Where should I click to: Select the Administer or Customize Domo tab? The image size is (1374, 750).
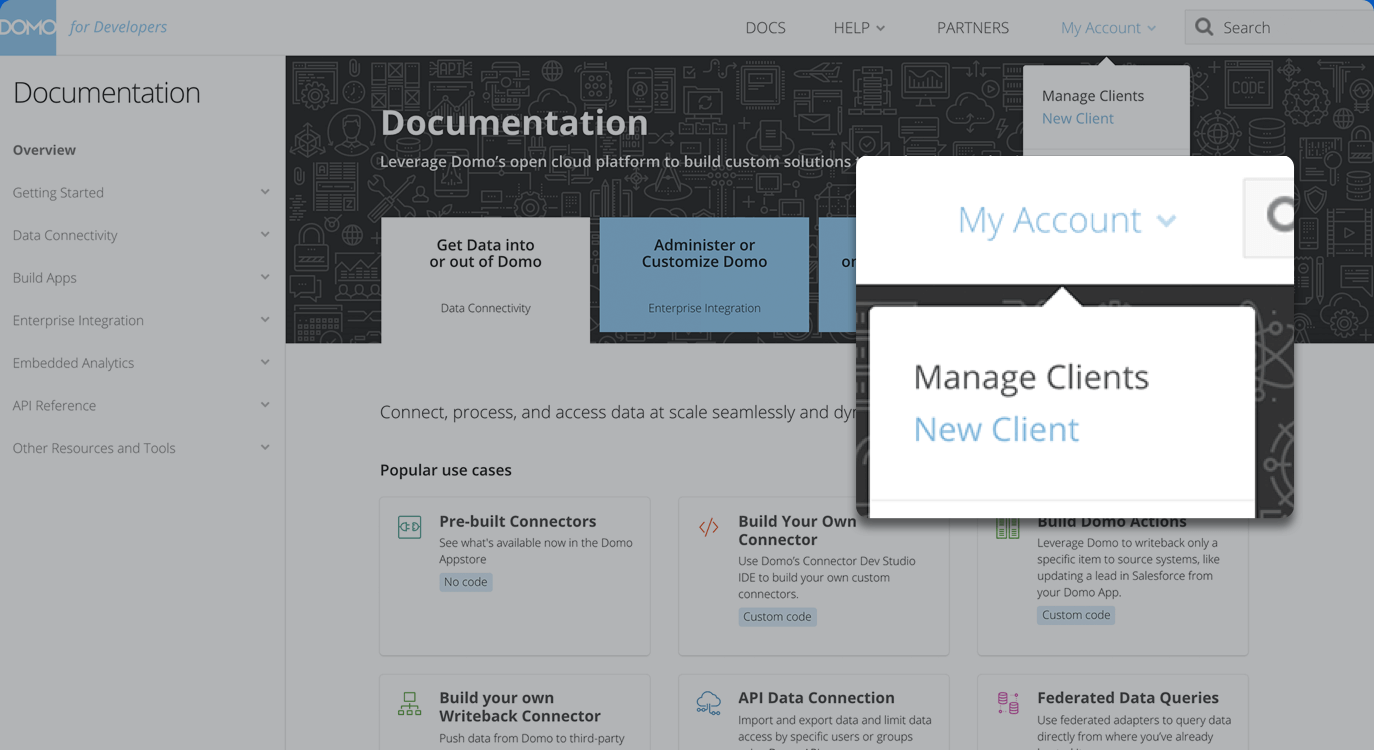pos(704,275)
